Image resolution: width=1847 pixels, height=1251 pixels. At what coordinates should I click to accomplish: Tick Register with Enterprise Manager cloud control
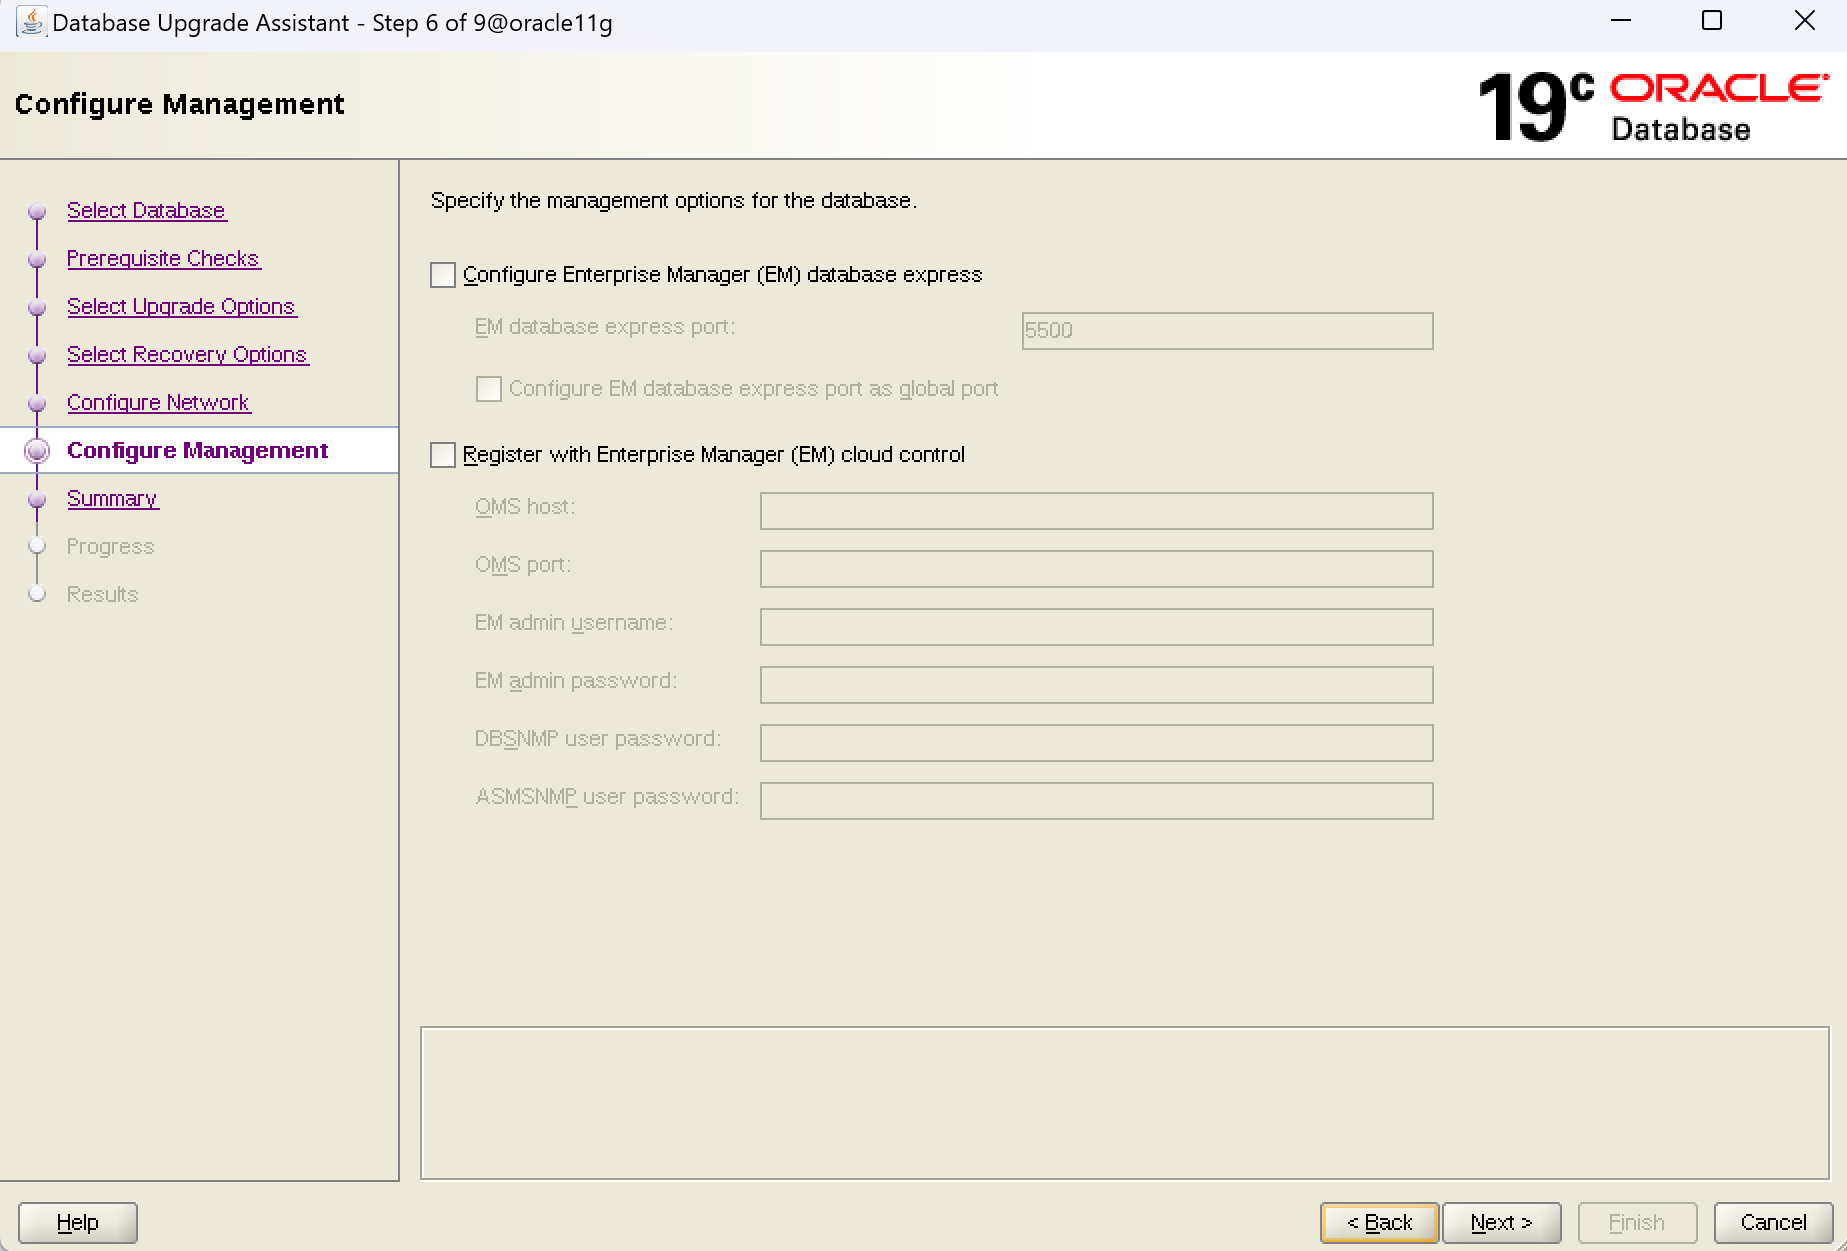coord(443,455)
